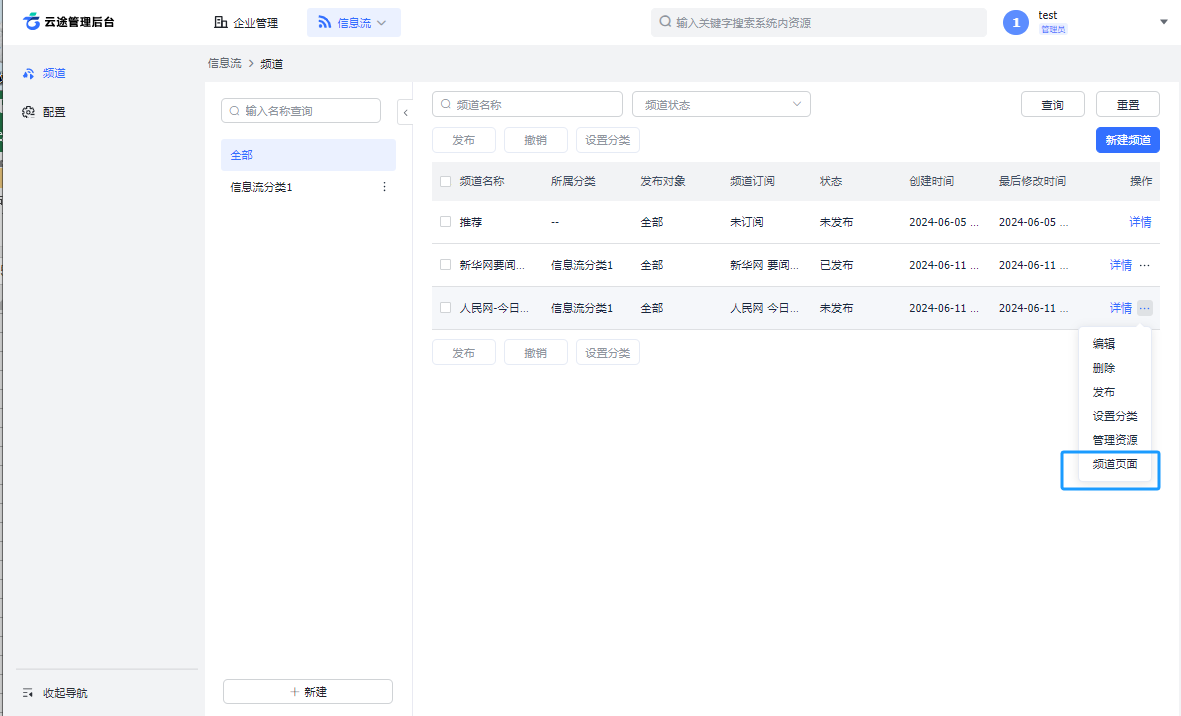Screen dimensions: 1181x716
Task: Click the 新建频道 button
Action: click(1128, 140)
